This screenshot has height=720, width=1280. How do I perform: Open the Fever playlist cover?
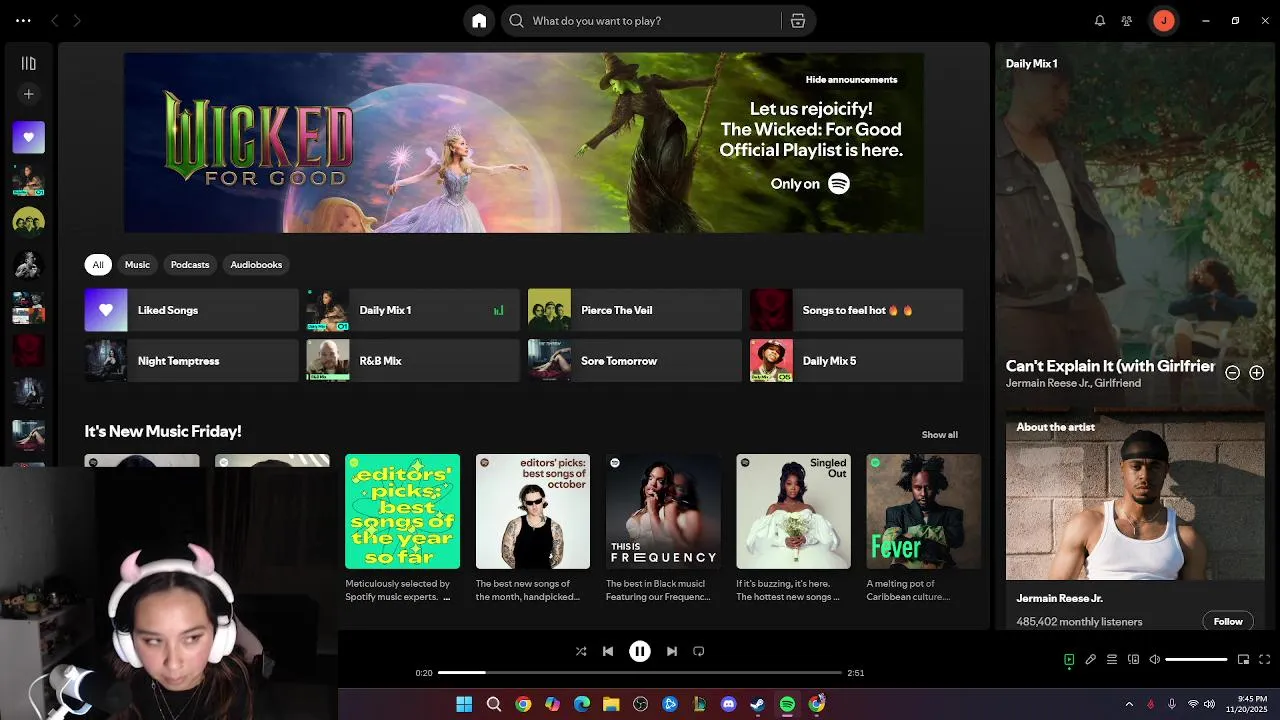pos(924,511)
